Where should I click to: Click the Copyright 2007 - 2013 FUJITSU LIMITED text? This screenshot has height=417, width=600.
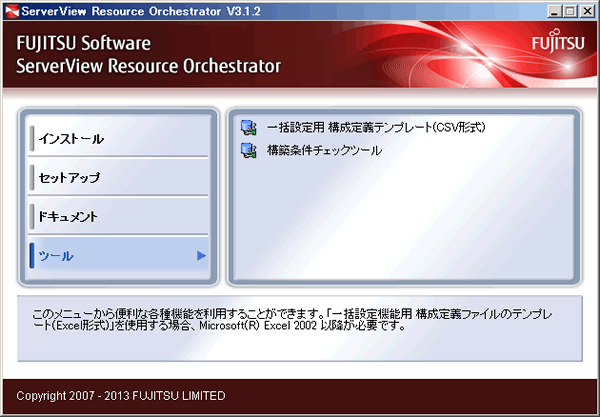(121, 396)
